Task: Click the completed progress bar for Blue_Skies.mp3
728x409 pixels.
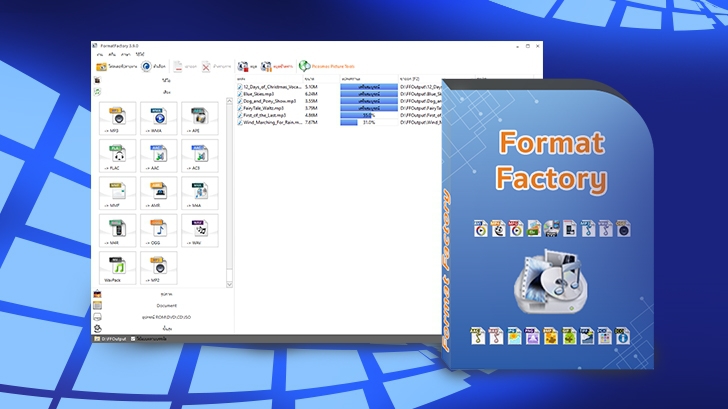Action: (369, 94)
